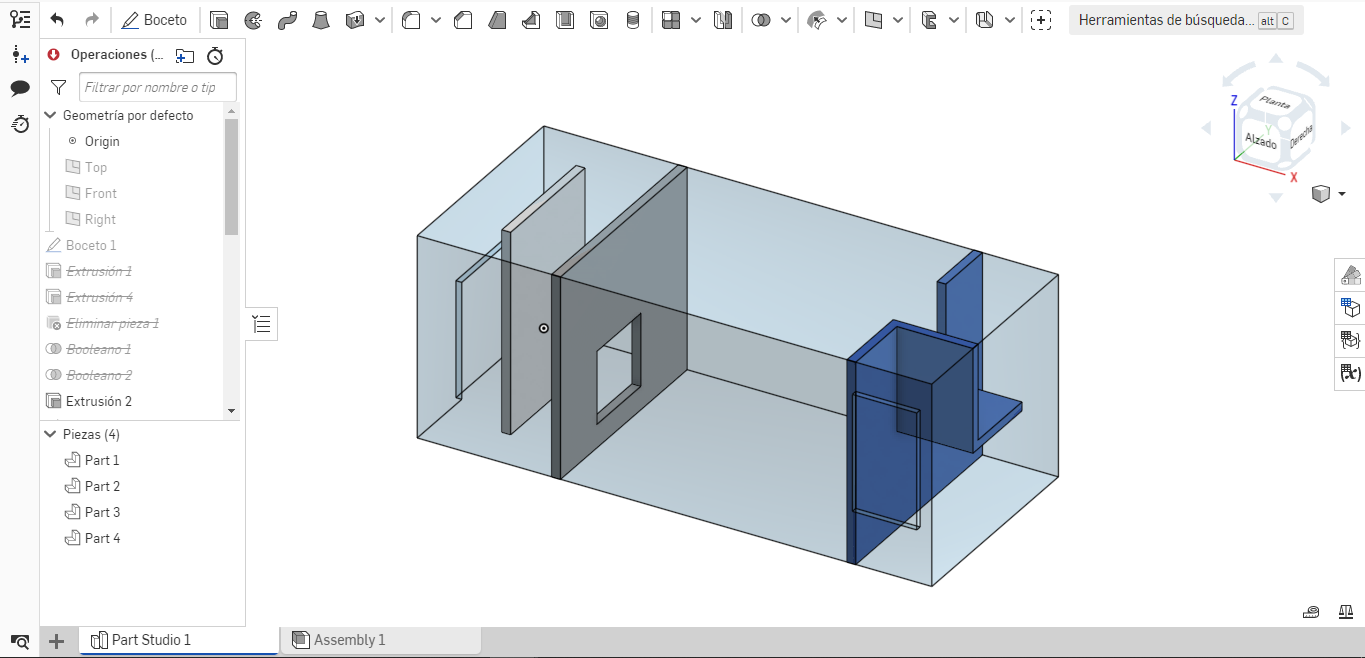
Task: Undo the last action
Action: 57,20
